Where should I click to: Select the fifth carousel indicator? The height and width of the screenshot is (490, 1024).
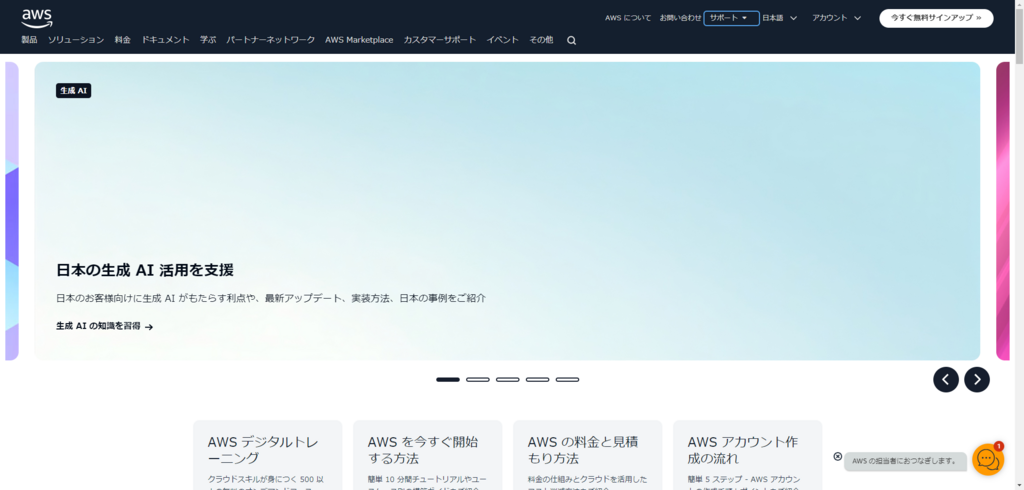[x=568, y=380]
